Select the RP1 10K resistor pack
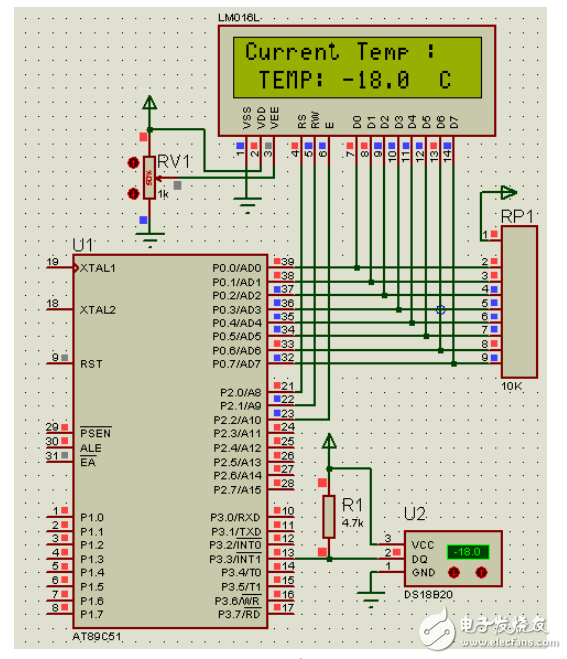The width and height of the screenshot is (567, 659). (x=519, y=302)
